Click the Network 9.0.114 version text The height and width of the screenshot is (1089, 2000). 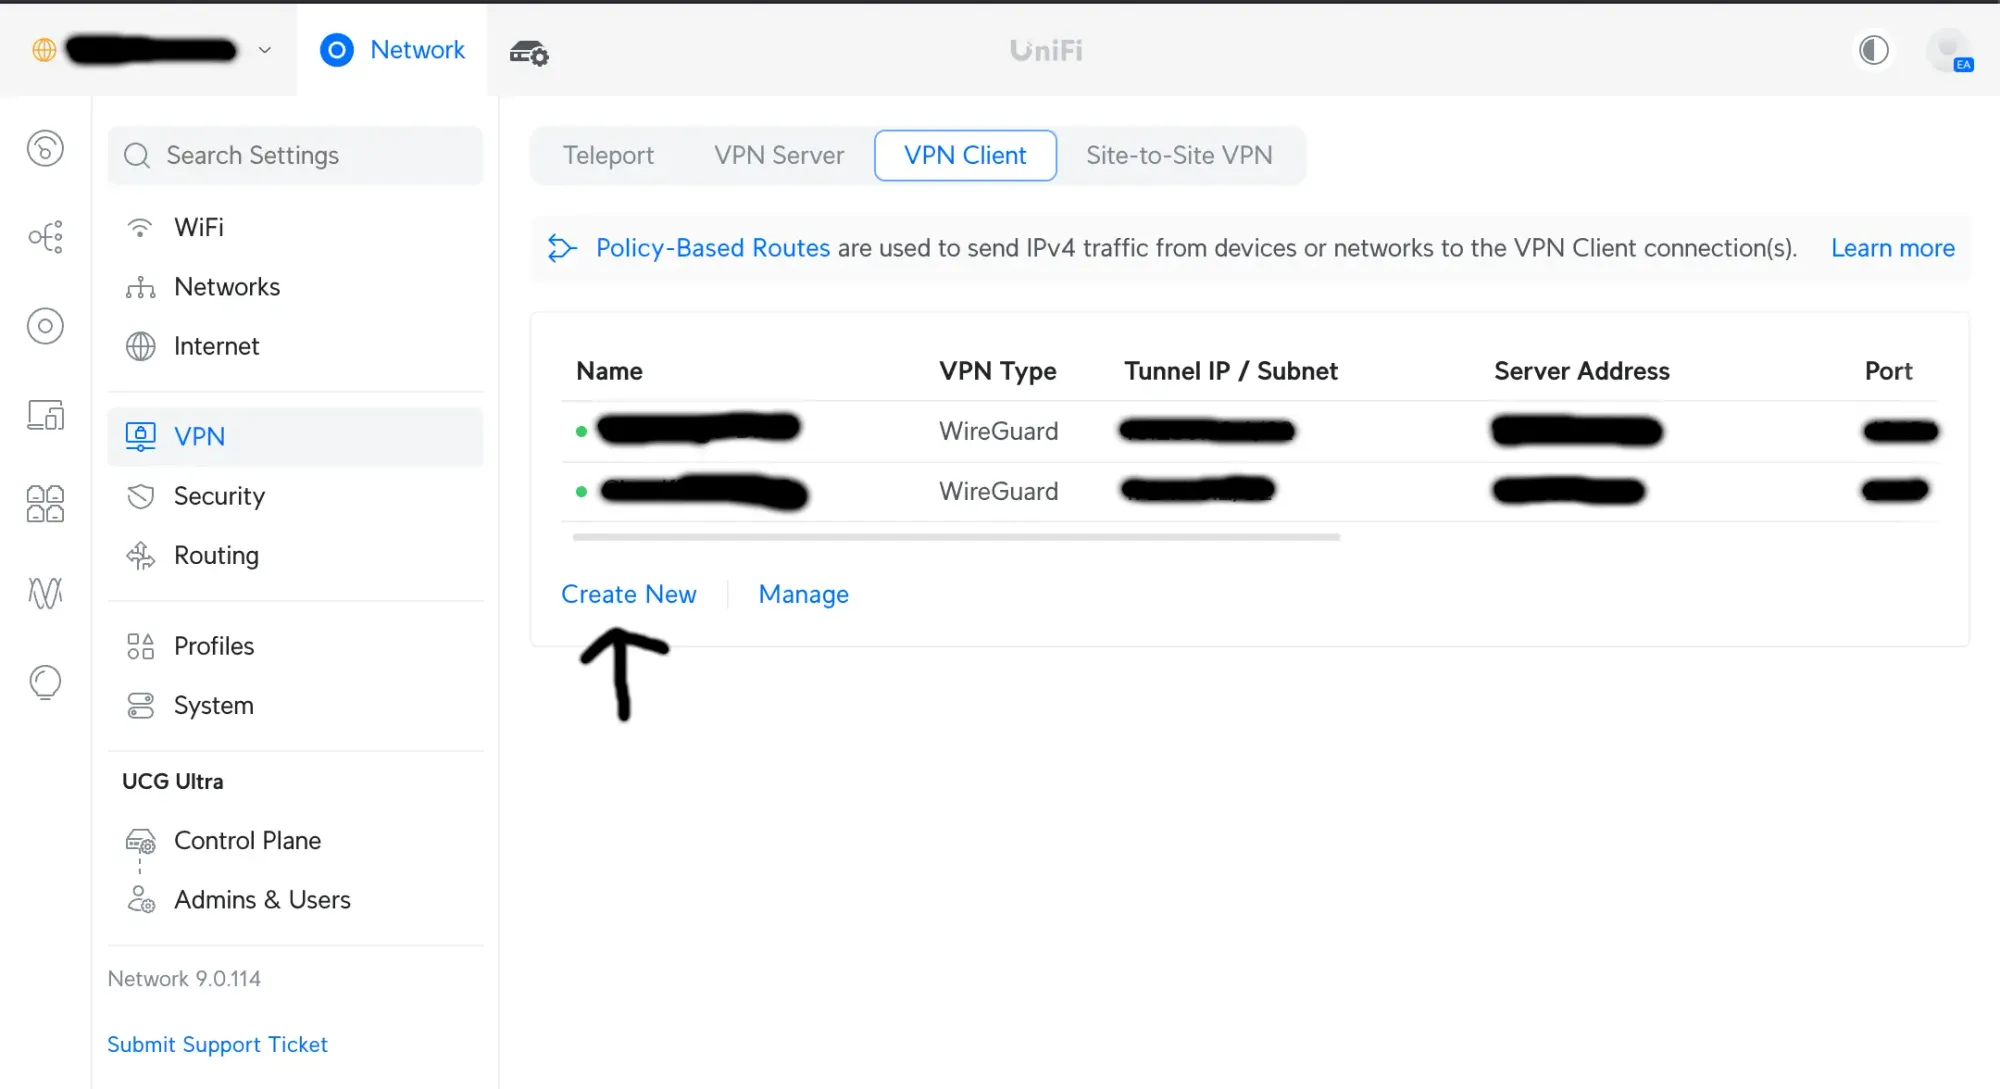click(x=184, y=979)
